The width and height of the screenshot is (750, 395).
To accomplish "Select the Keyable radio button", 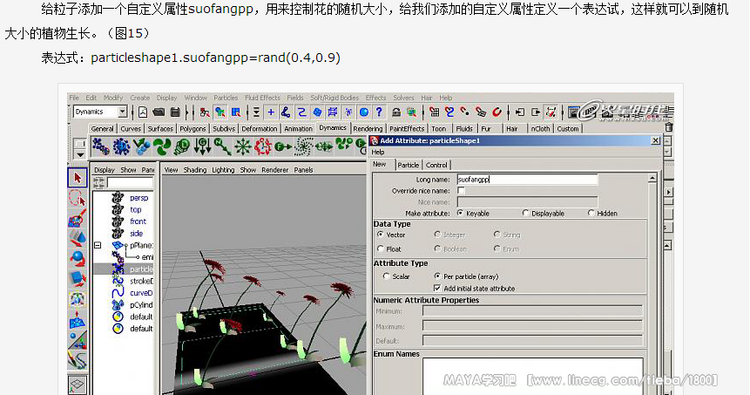I will tap(460, 213).
